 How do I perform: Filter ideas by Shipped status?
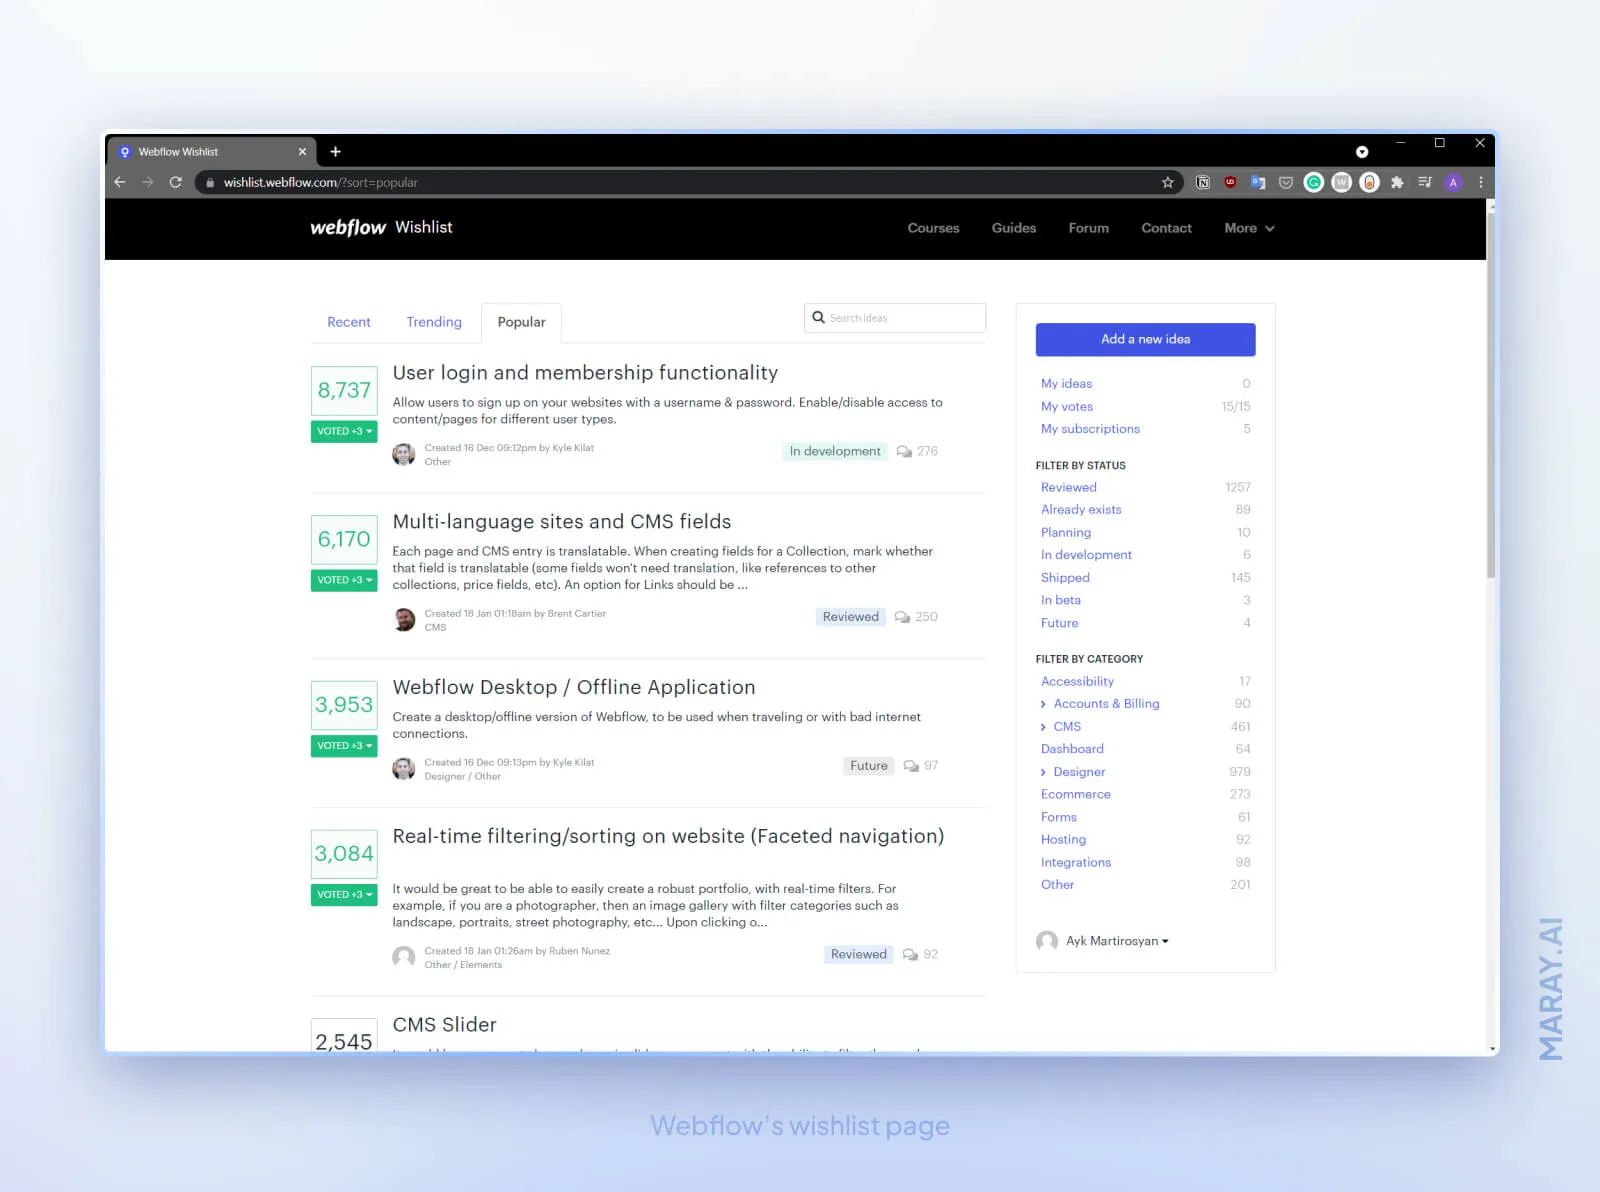coord(1064,577)
